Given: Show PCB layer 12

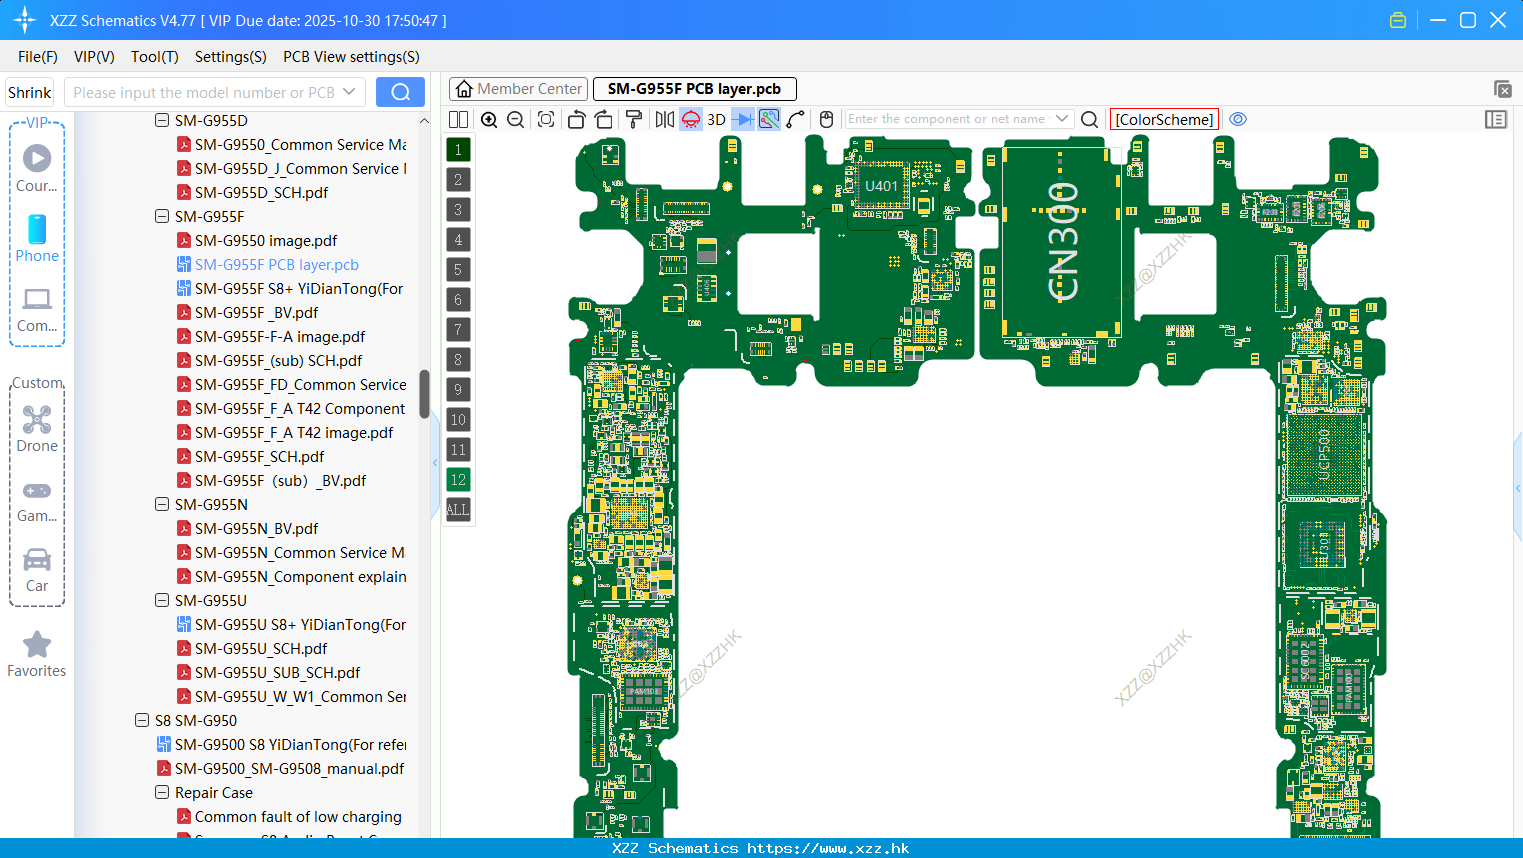Looking at the screenshot, I should 458,480.
